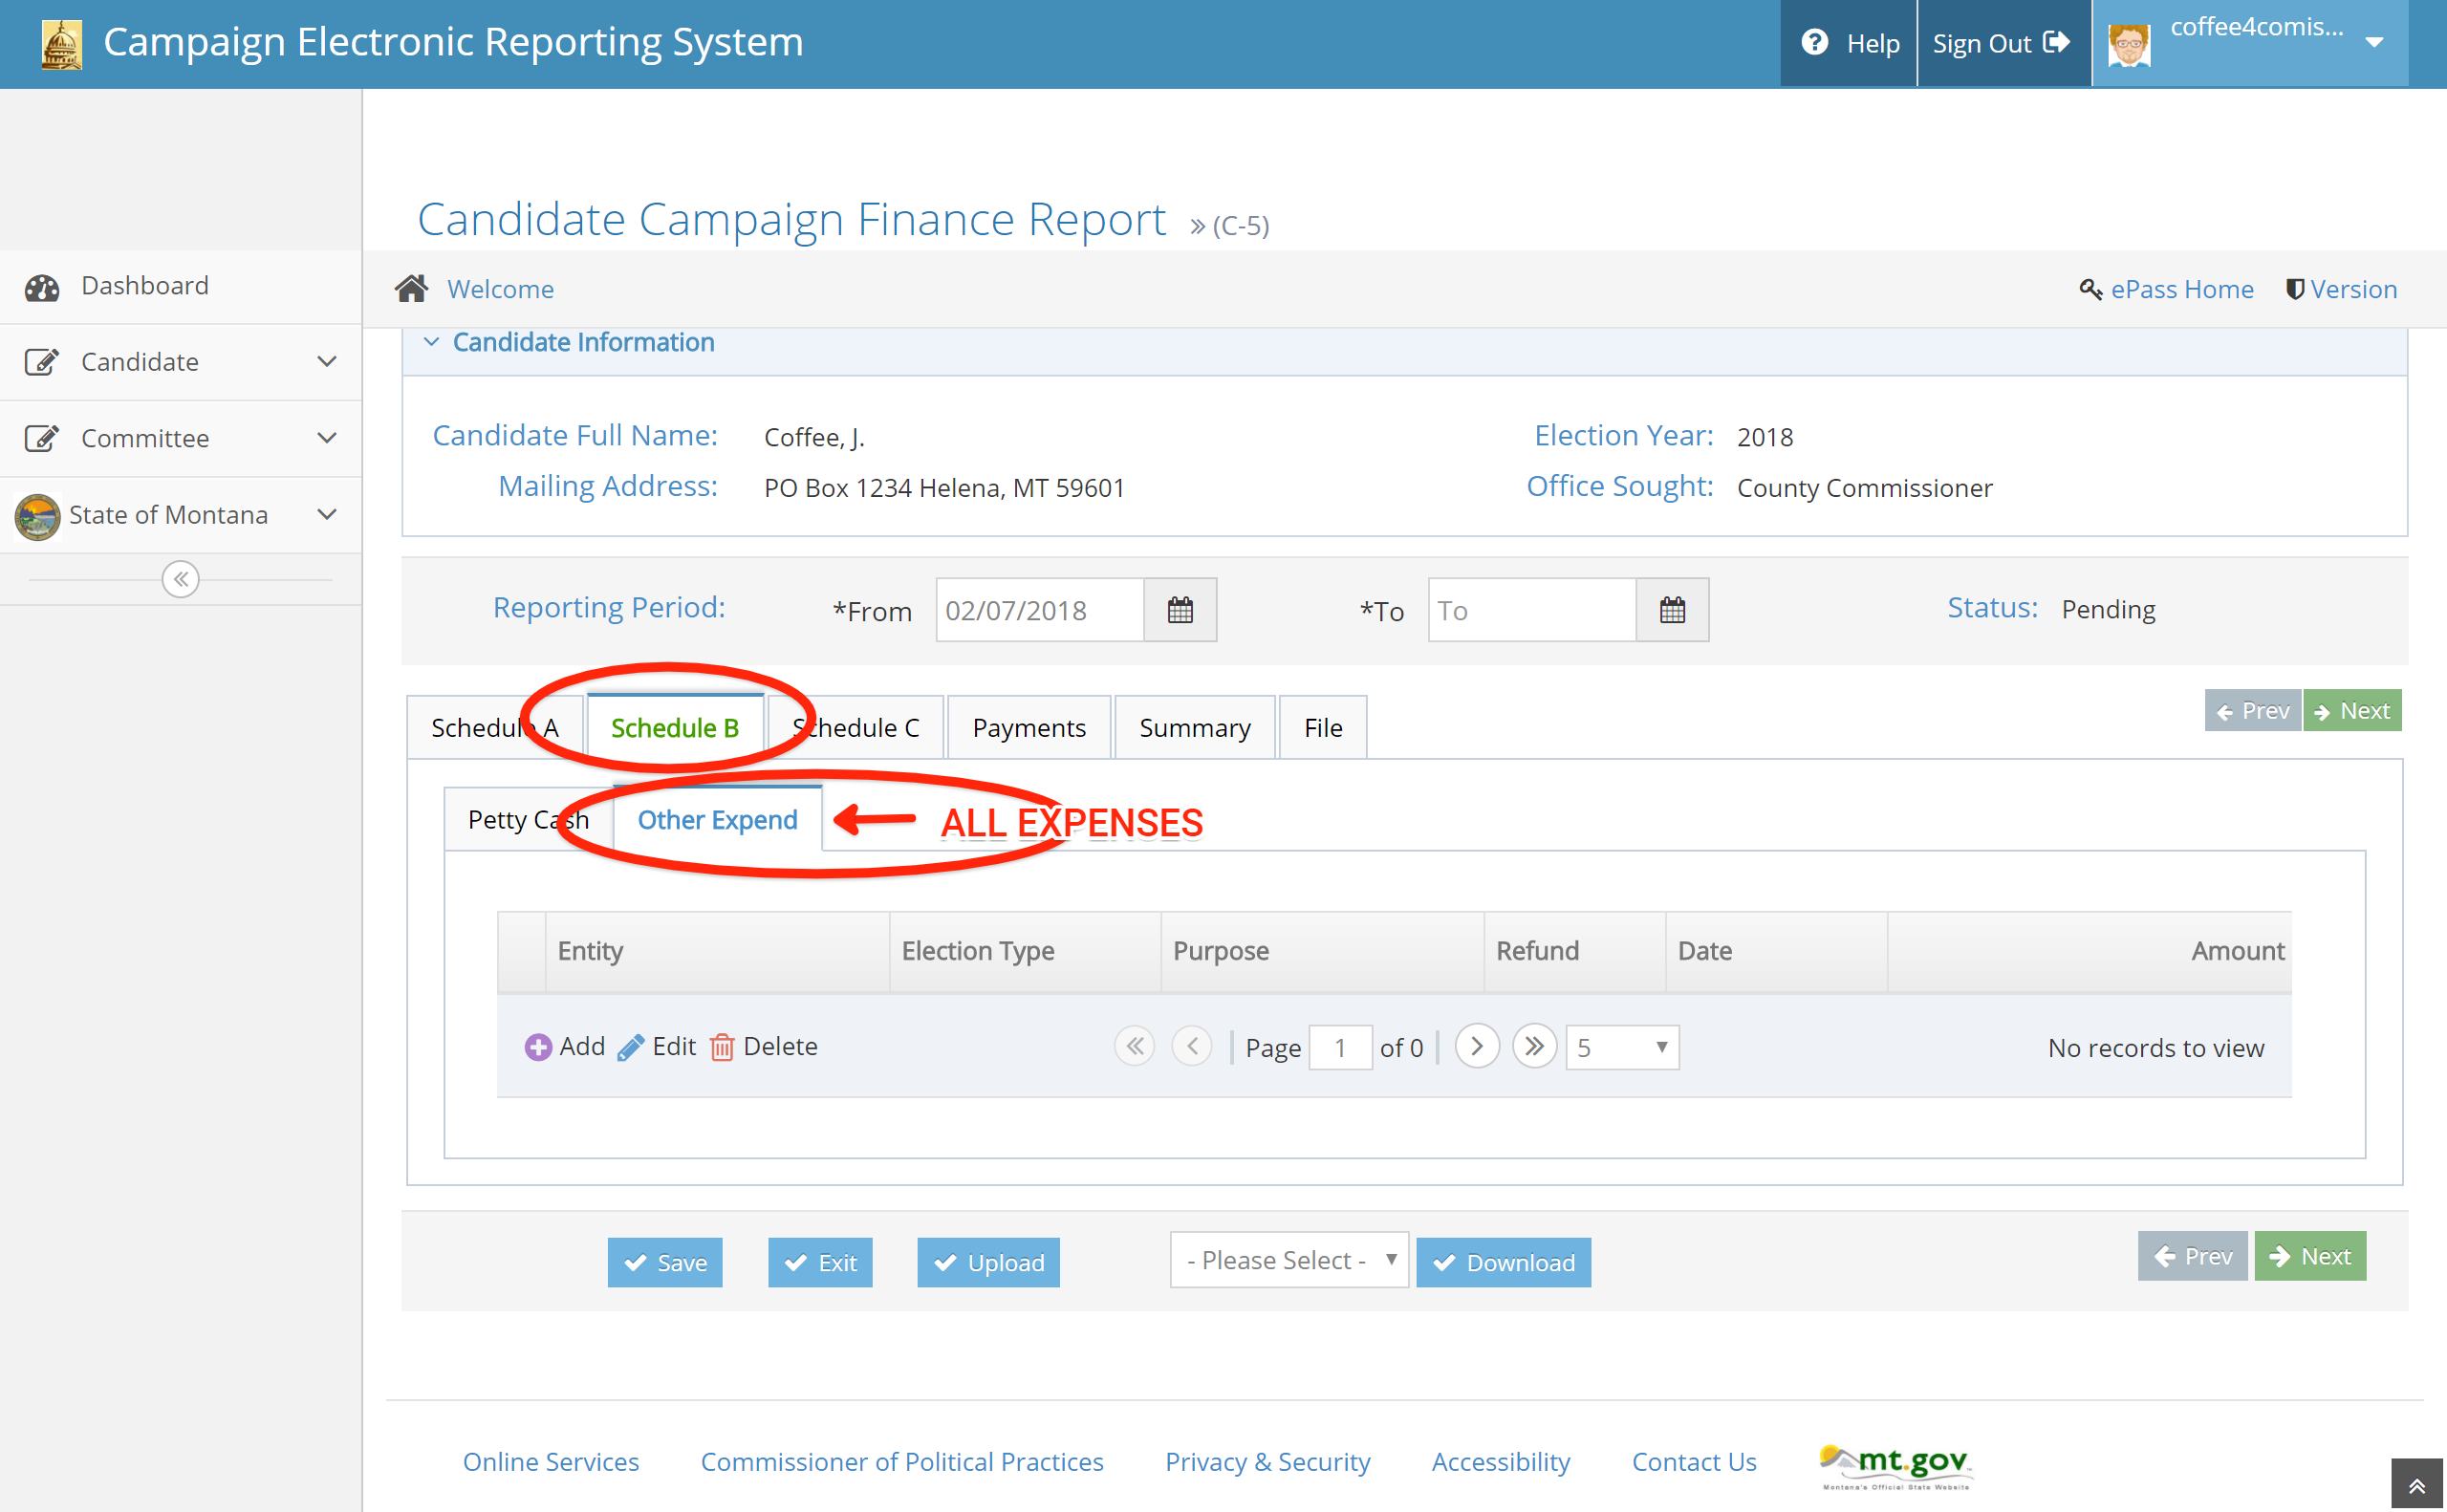Collapse the Candidate Information section
Viewport: 2447px width, 1512px height.
coord(431,342)
